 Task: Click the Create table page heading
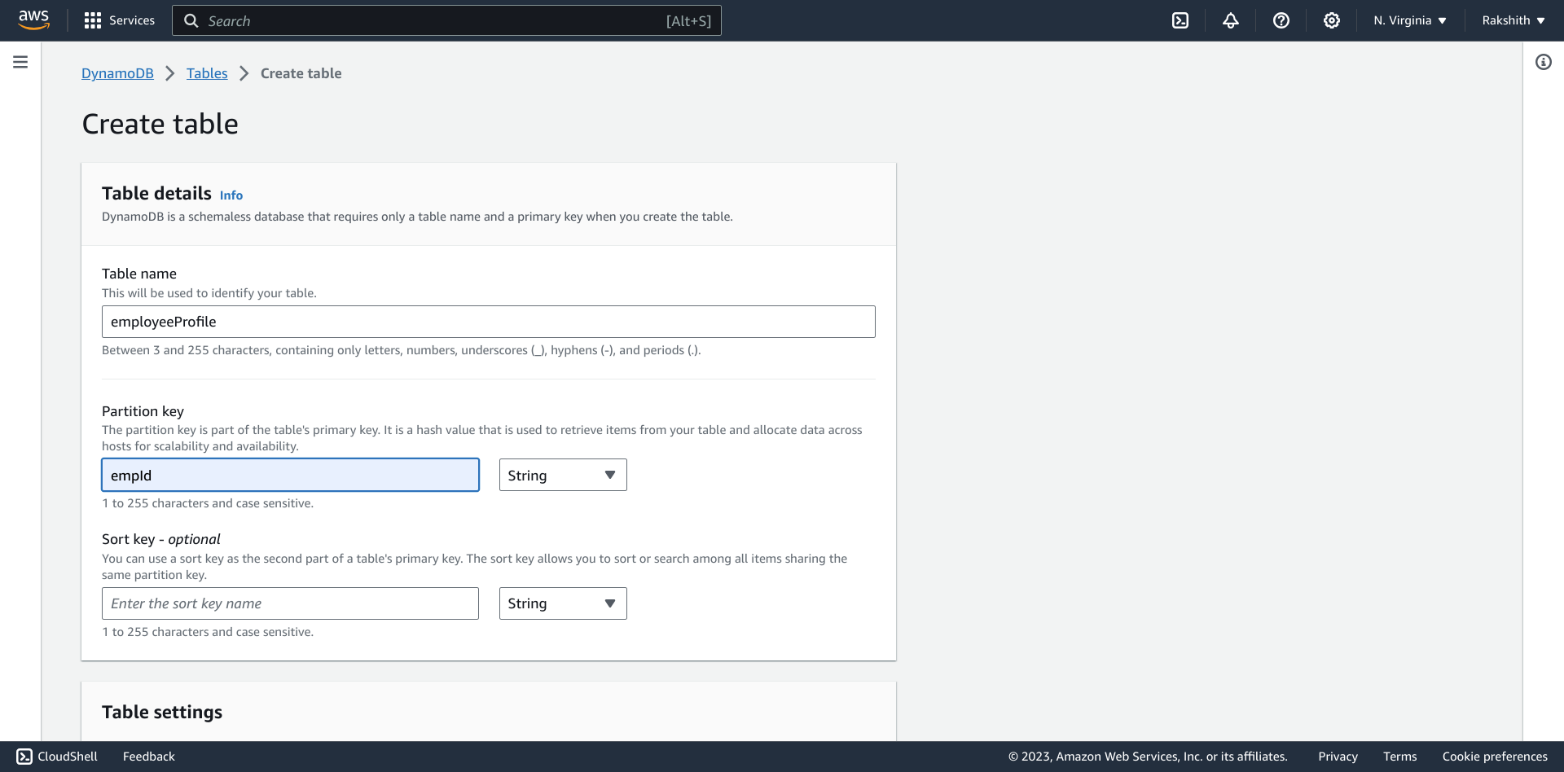click(160, 124)
